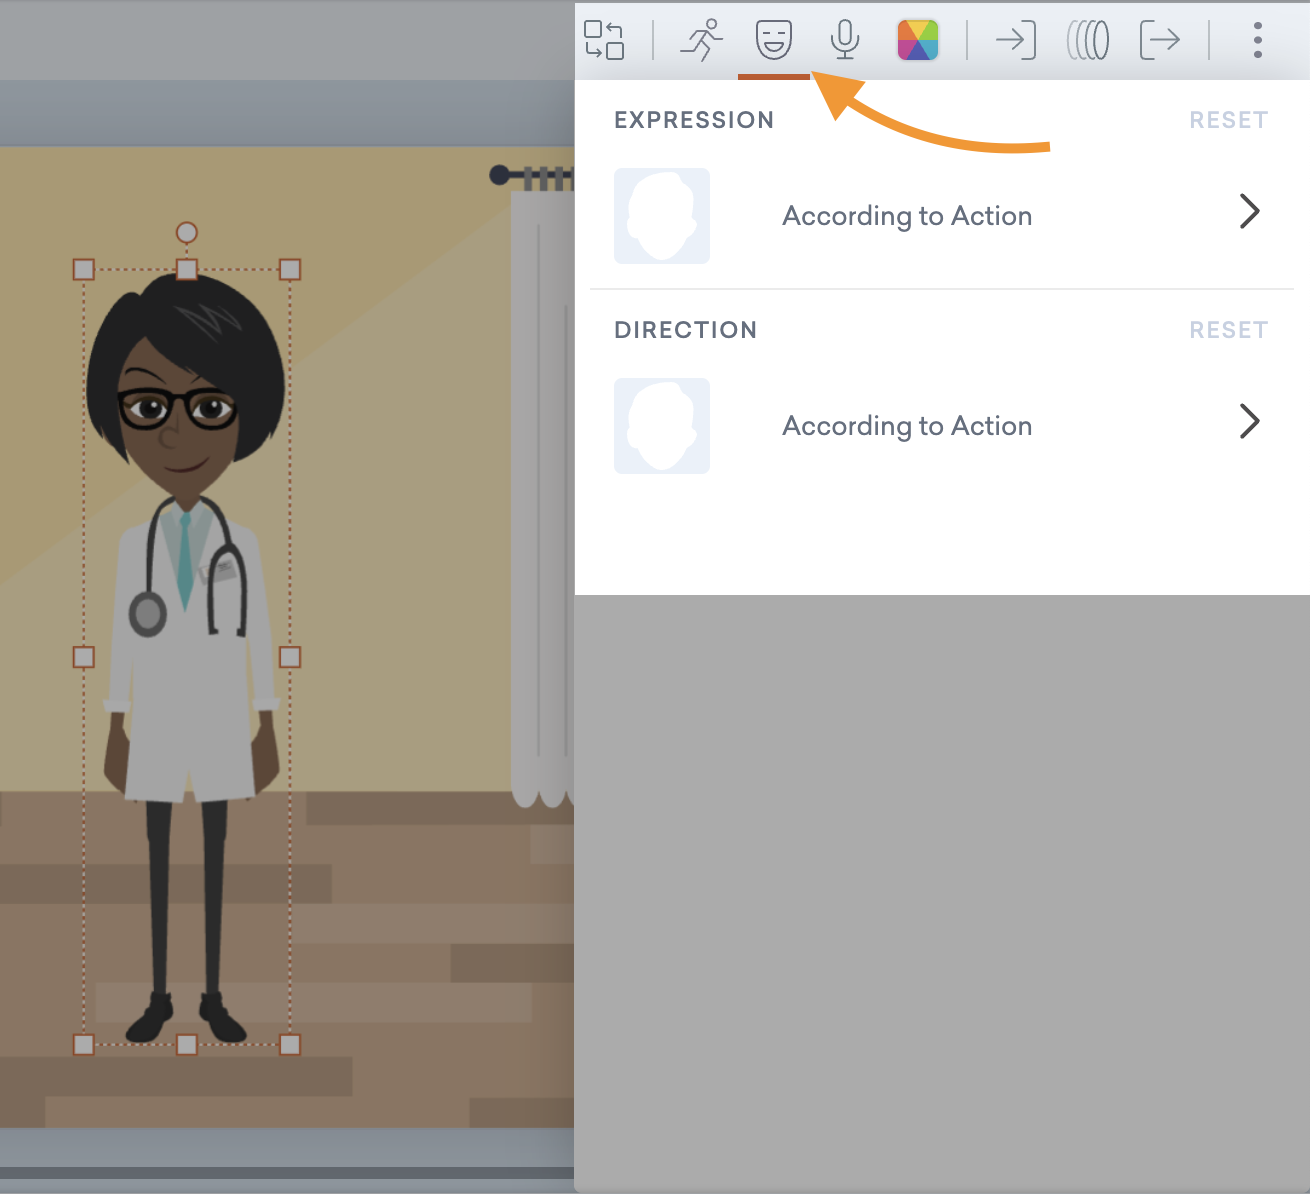Reset the Direction setting
The height and width of the screenshot is (1194, 1310).
[x=1228, y=330]
